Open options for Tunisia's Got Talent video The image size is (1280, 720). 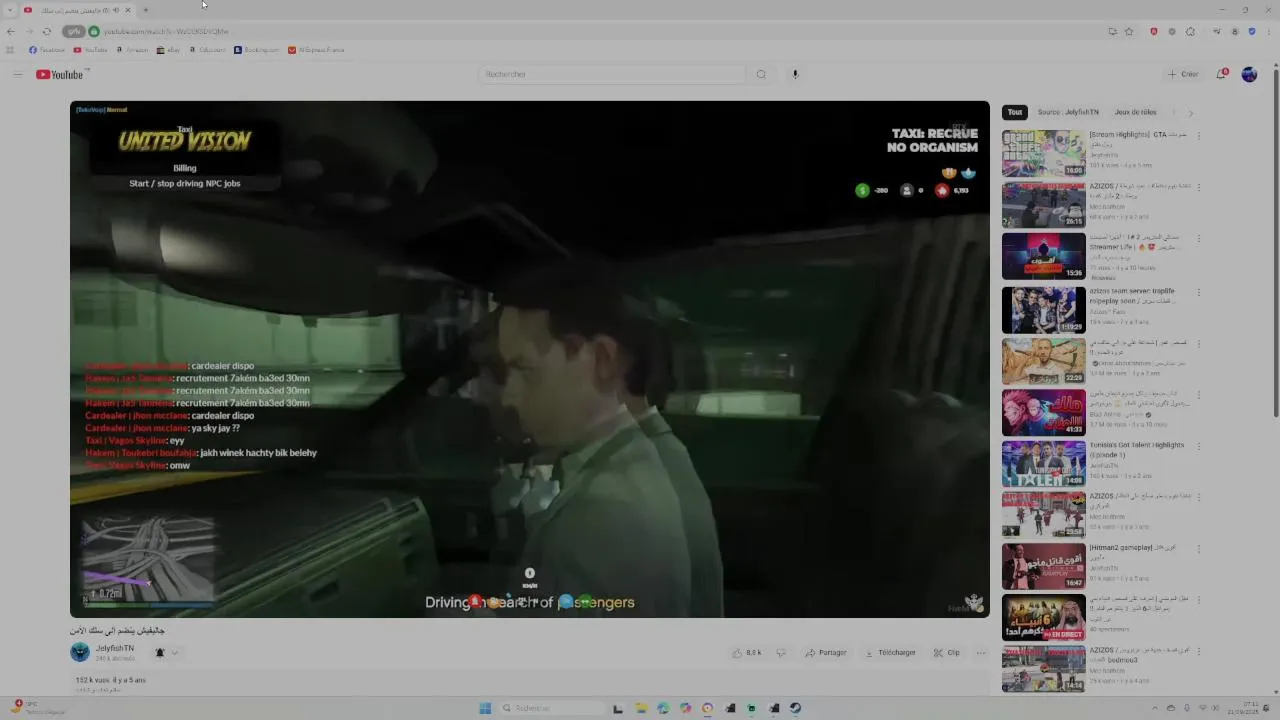[1198, 446]
